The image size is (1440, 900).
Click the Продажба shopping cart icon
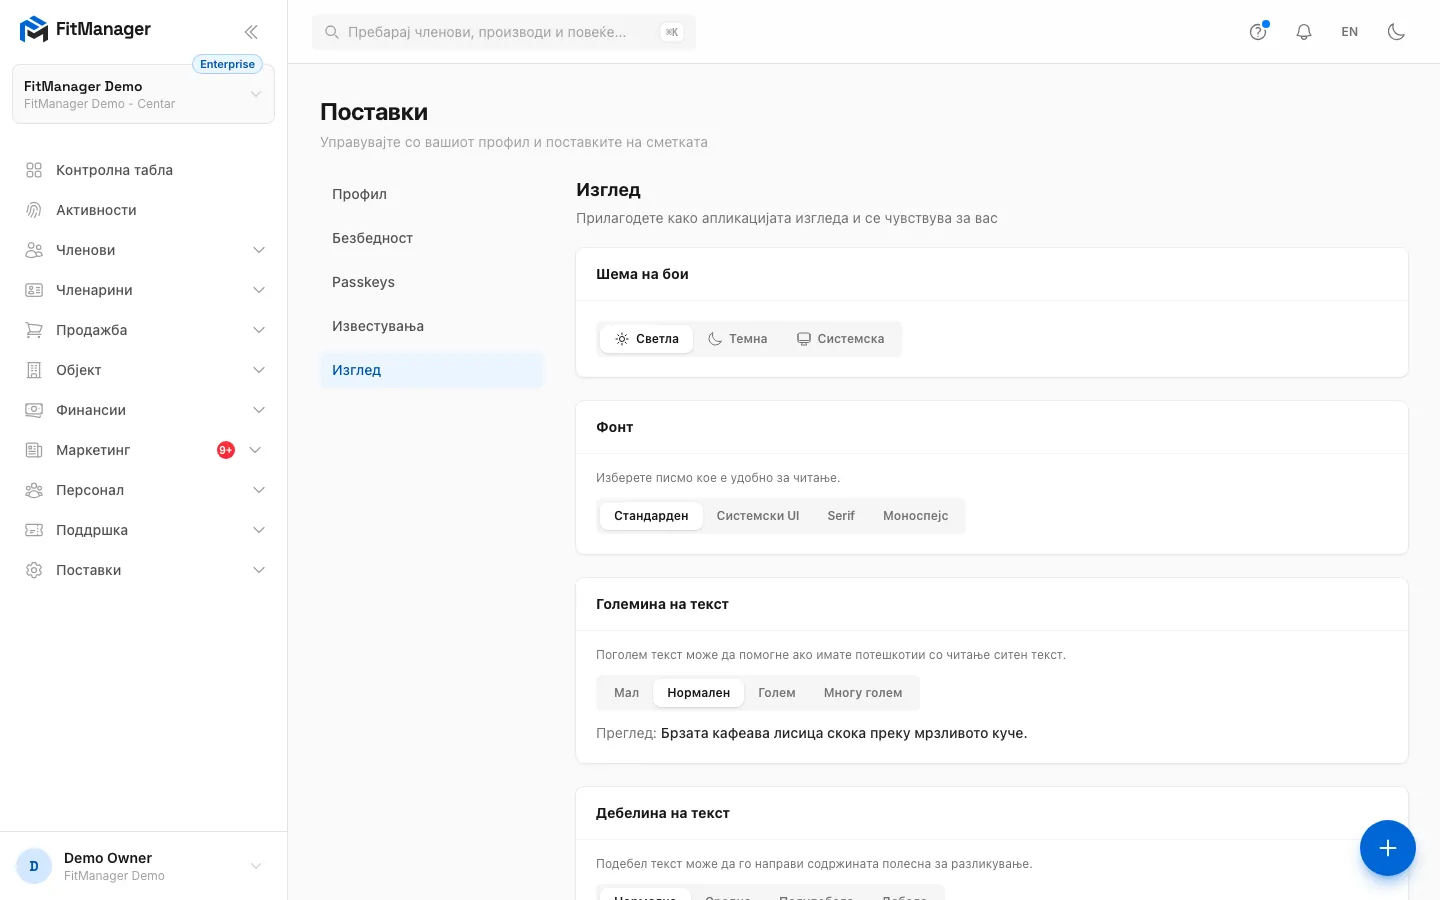(x=34, y=330)
